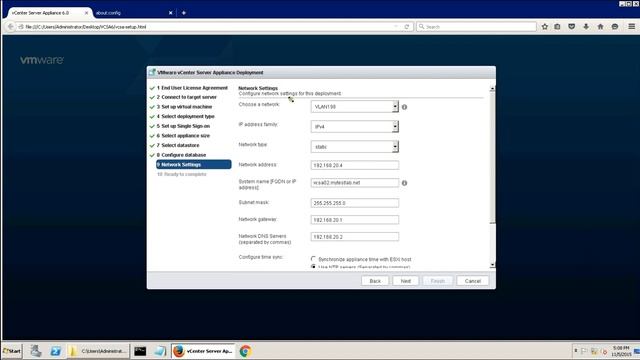Select the Use NTP servers radio option
This screenshot has height=360, width=640.
[313, 267]
